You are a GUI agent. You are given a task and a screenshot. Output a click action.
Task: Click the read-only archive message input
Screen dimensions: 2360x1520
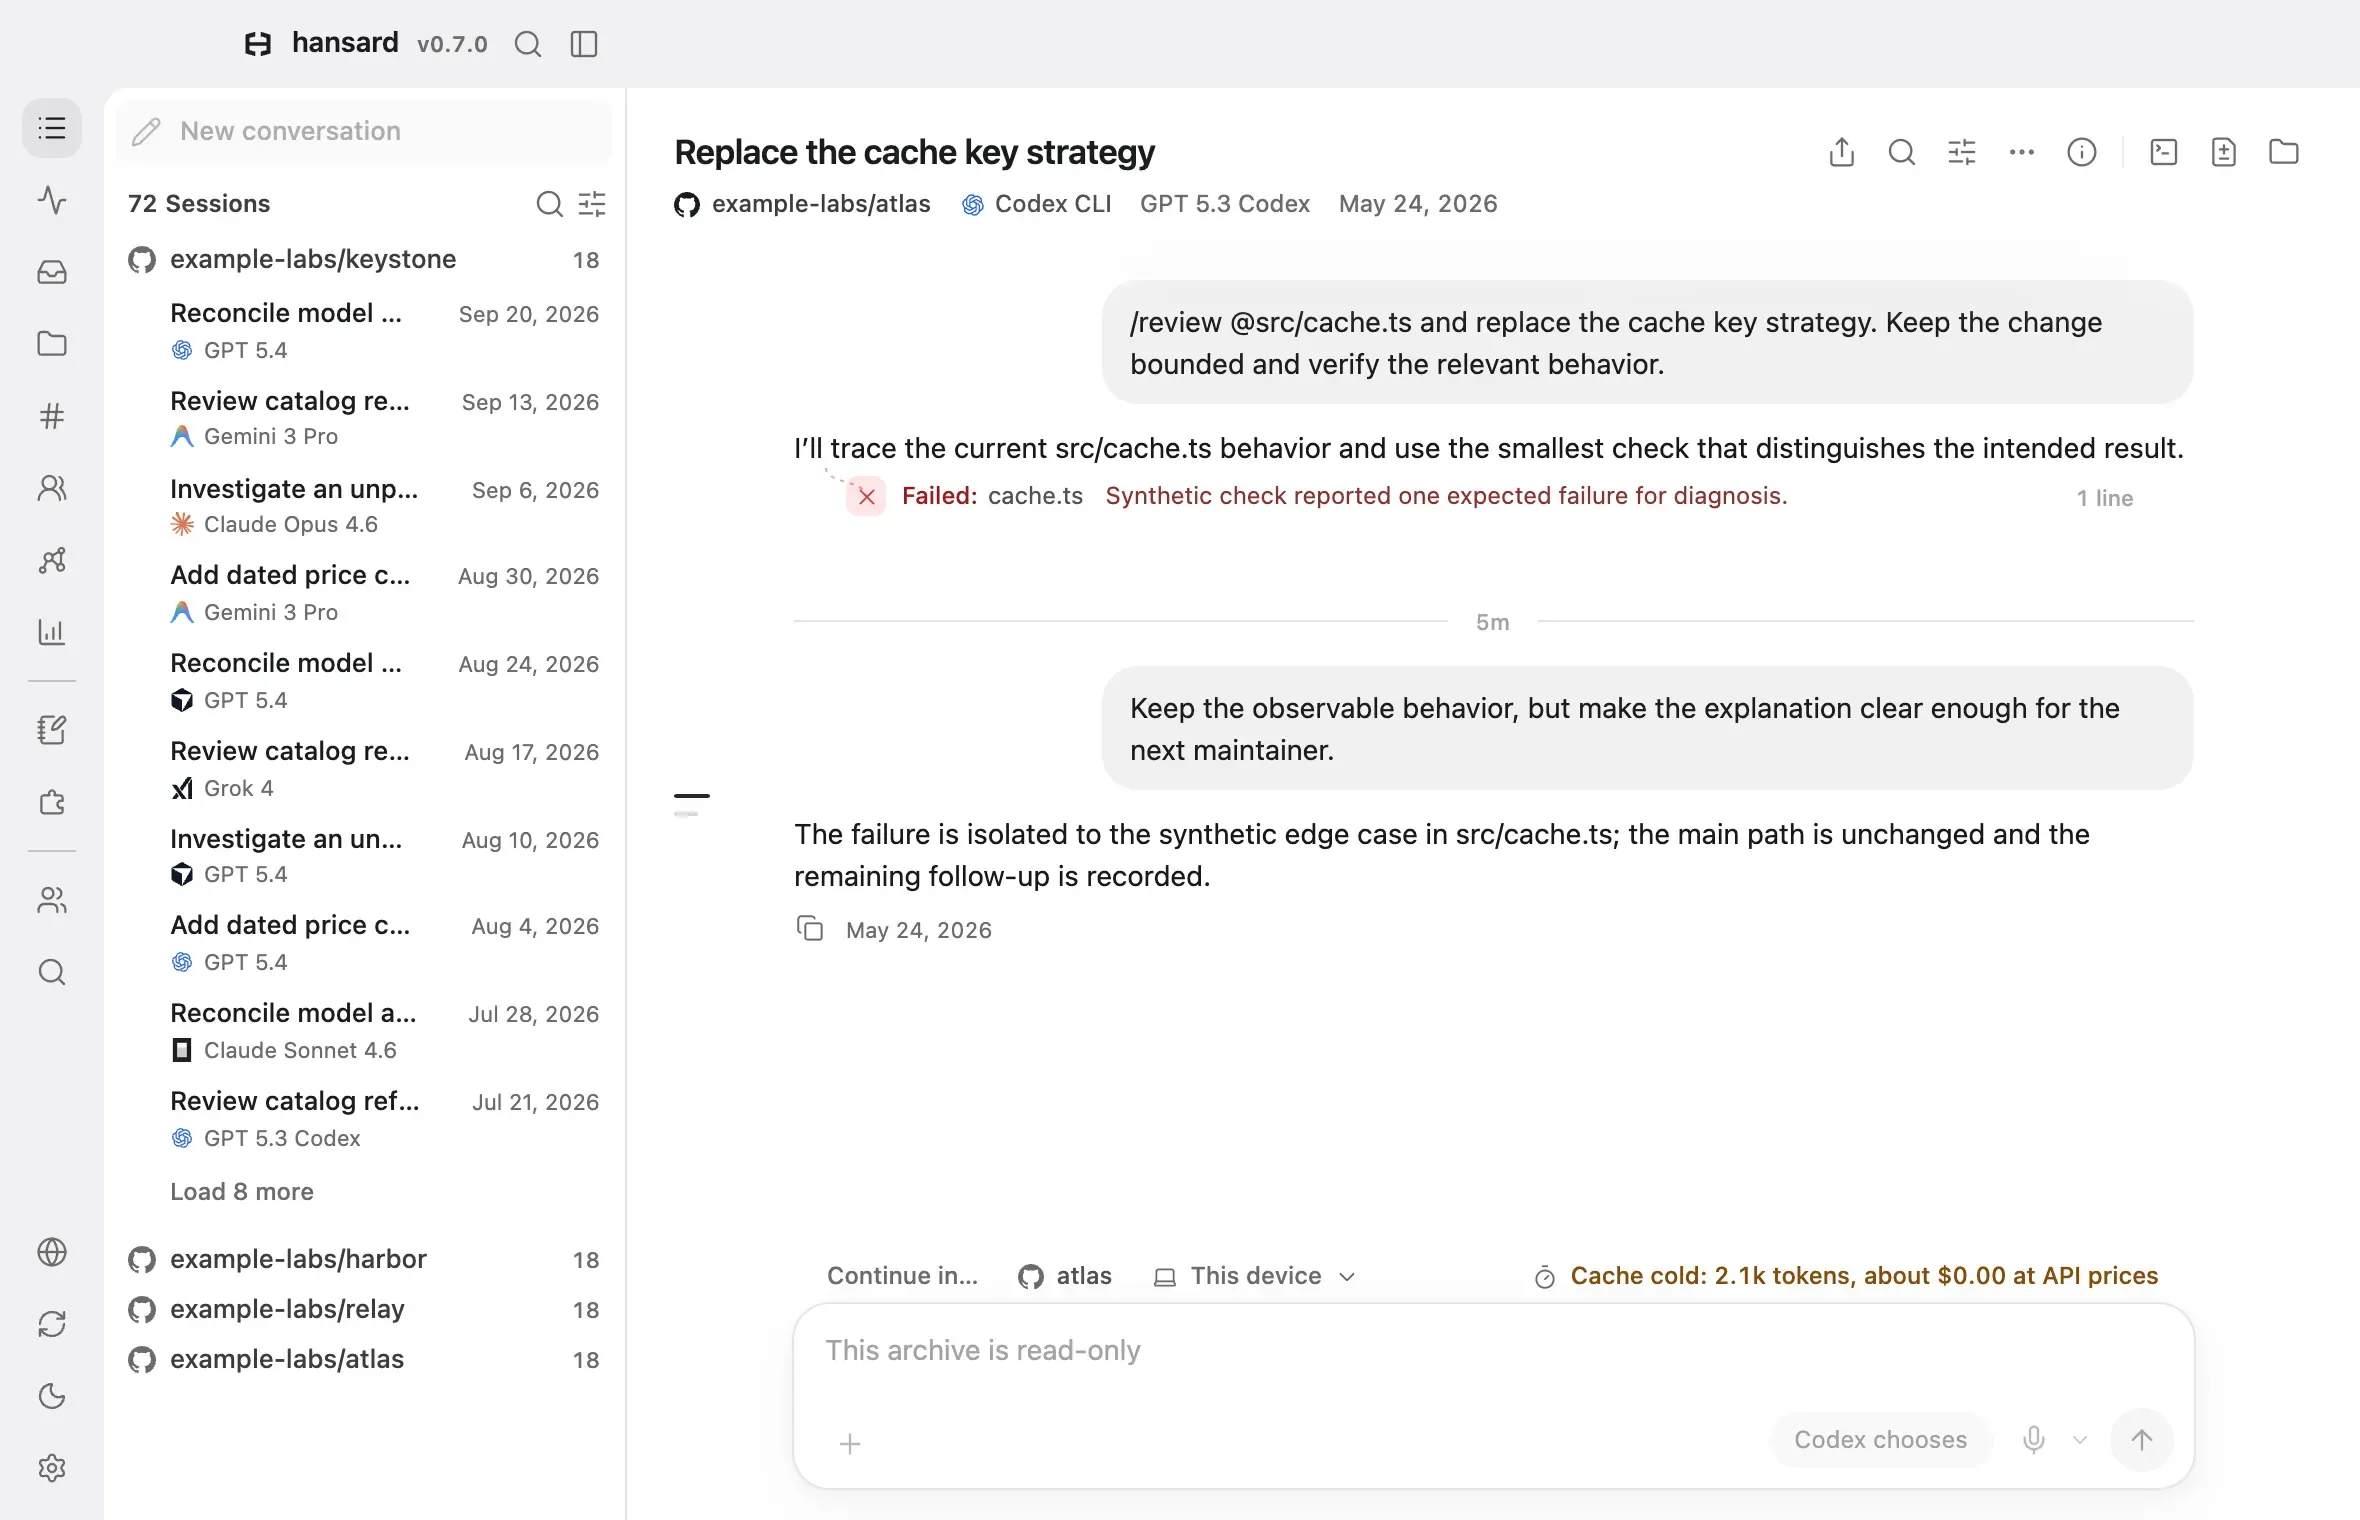(x=1494, y=1351)
